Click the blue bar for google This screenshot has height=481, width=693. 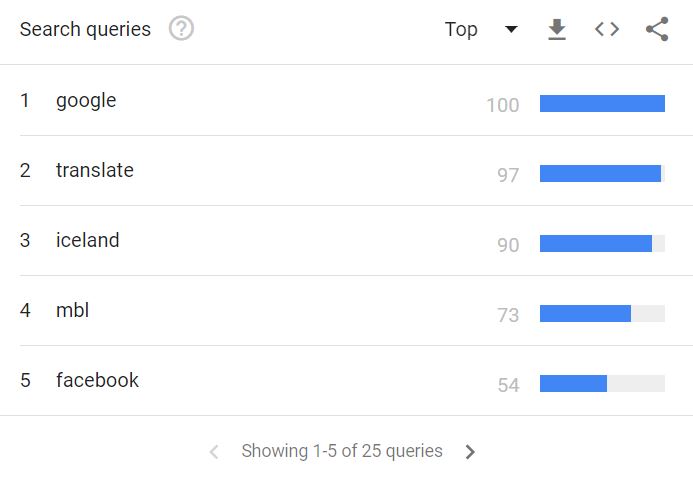click(602, 103)
